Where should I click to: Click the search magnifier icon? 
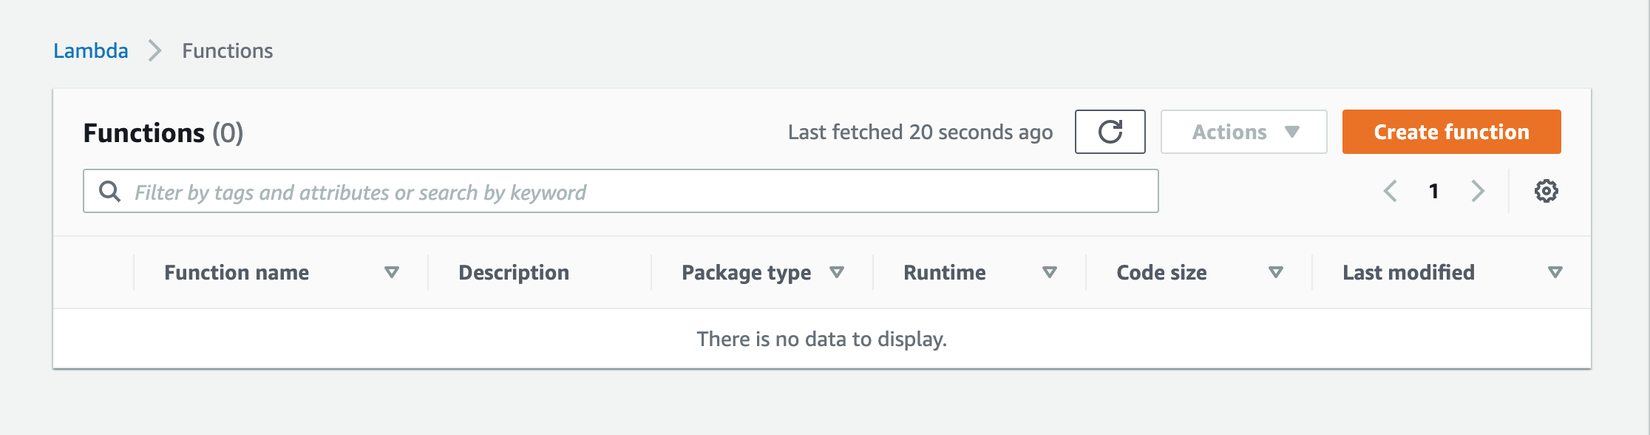pyautogui.click(x=110, y=191)
